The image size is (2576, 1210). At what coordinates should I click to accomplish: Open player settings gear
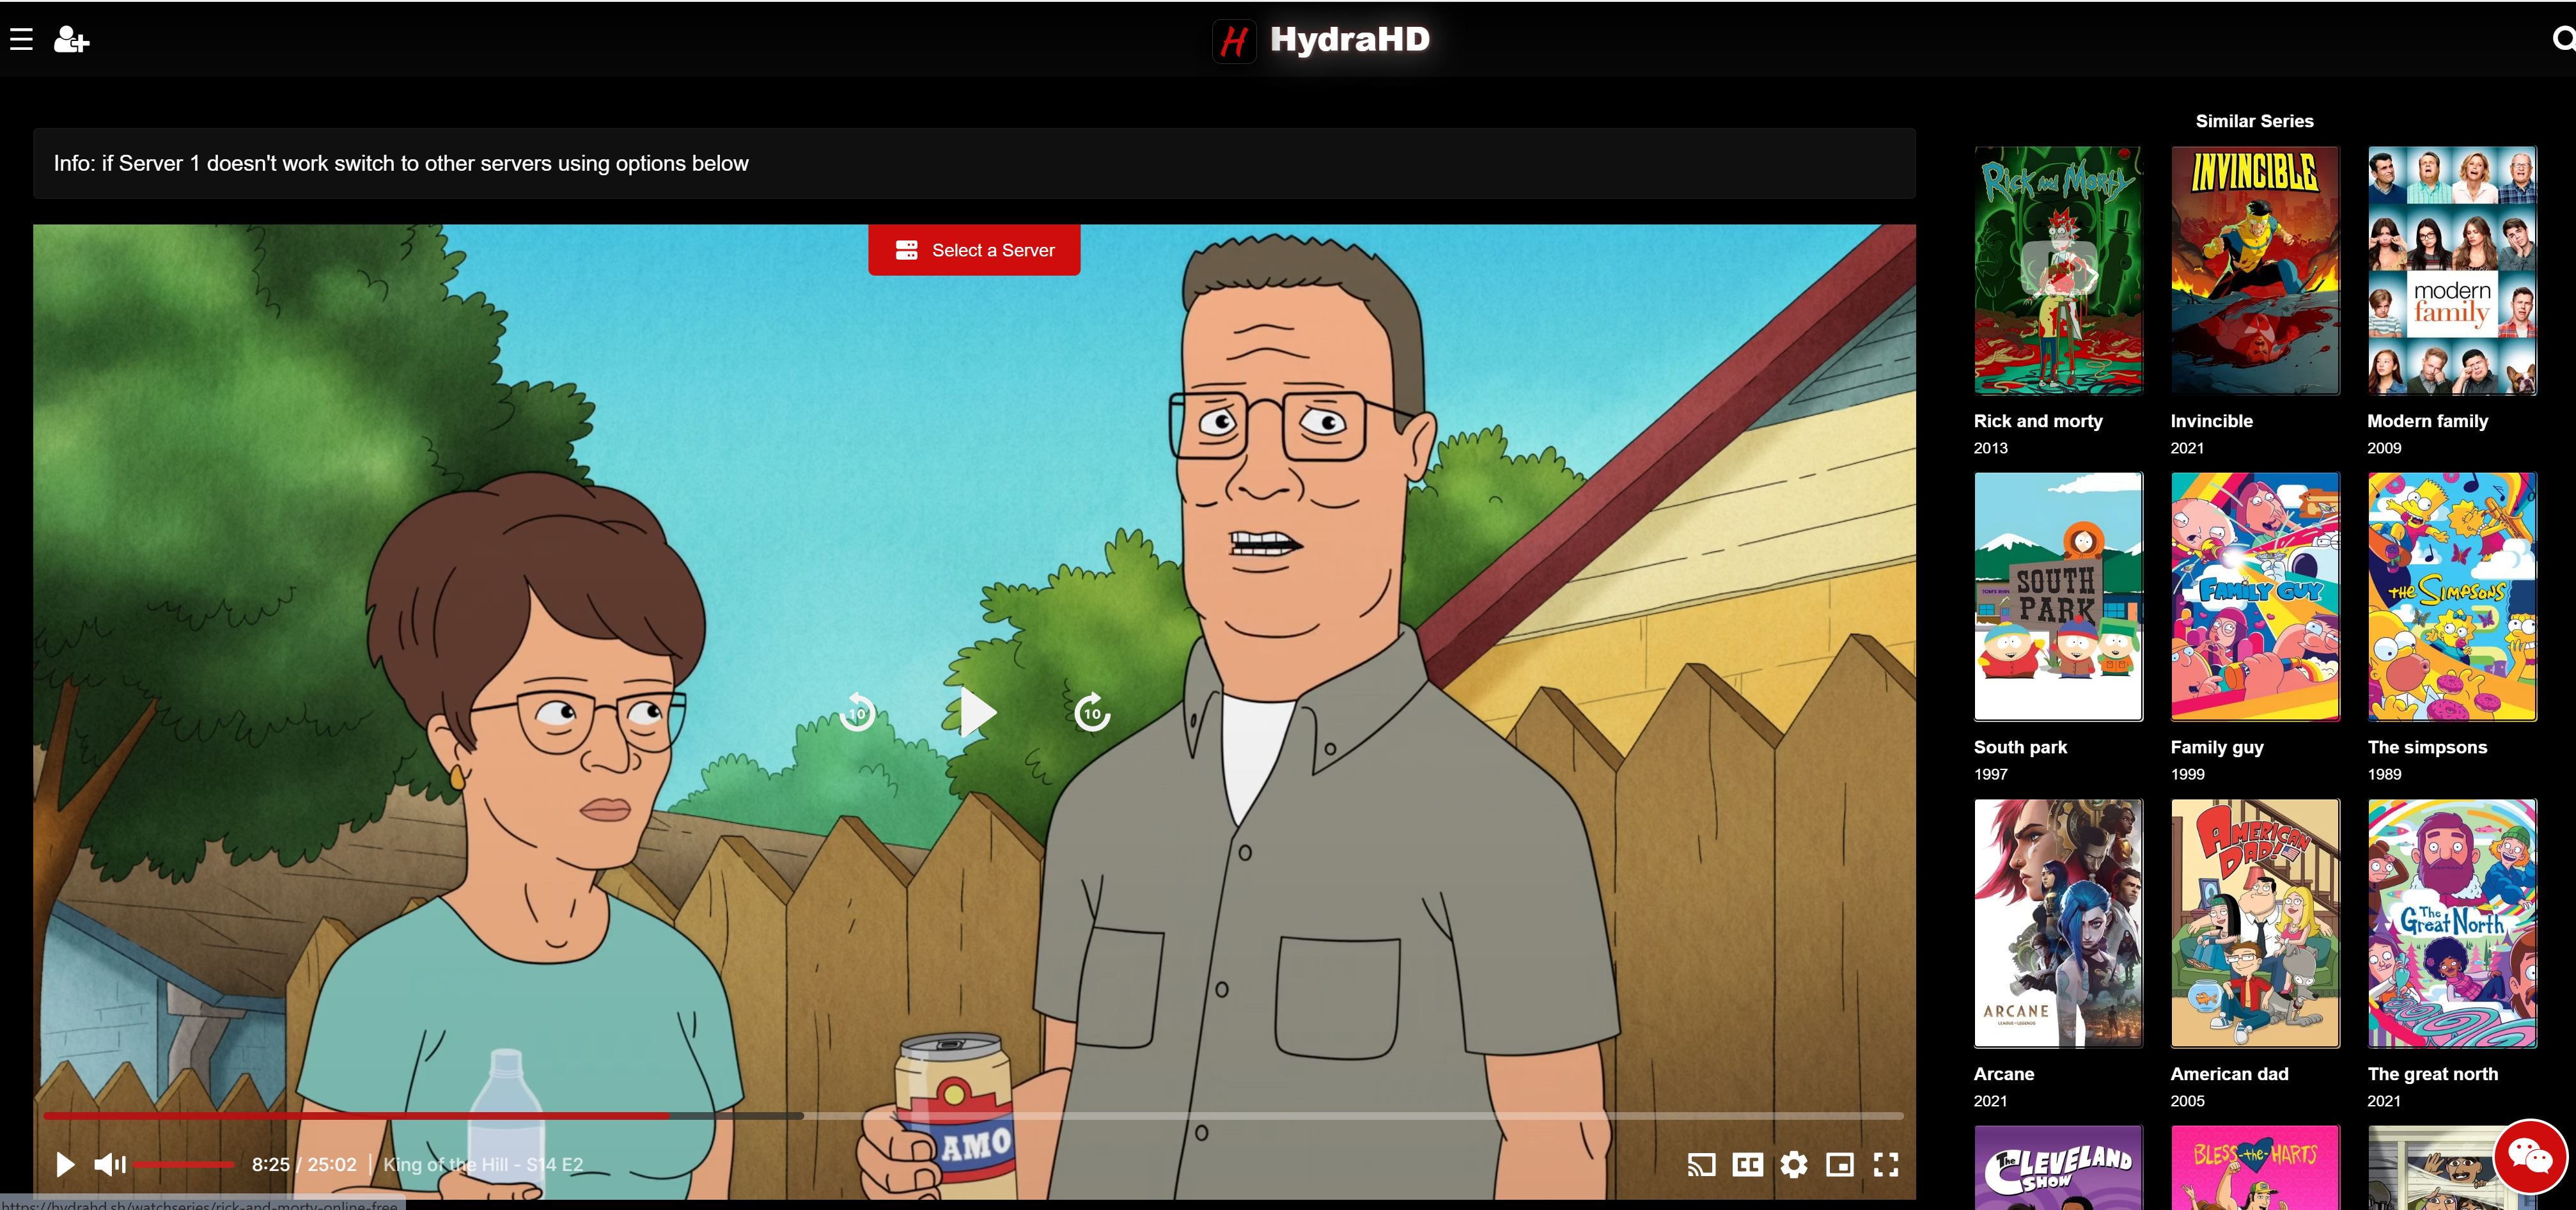(x=1794, y=1164)
